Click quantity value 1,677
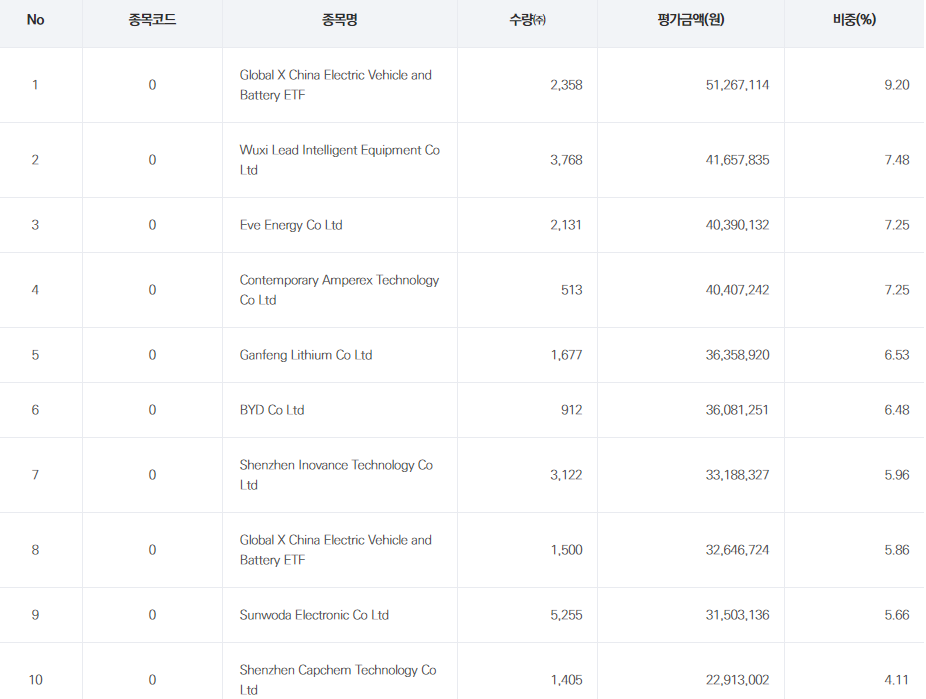The image size is (926, 699). 566,355
